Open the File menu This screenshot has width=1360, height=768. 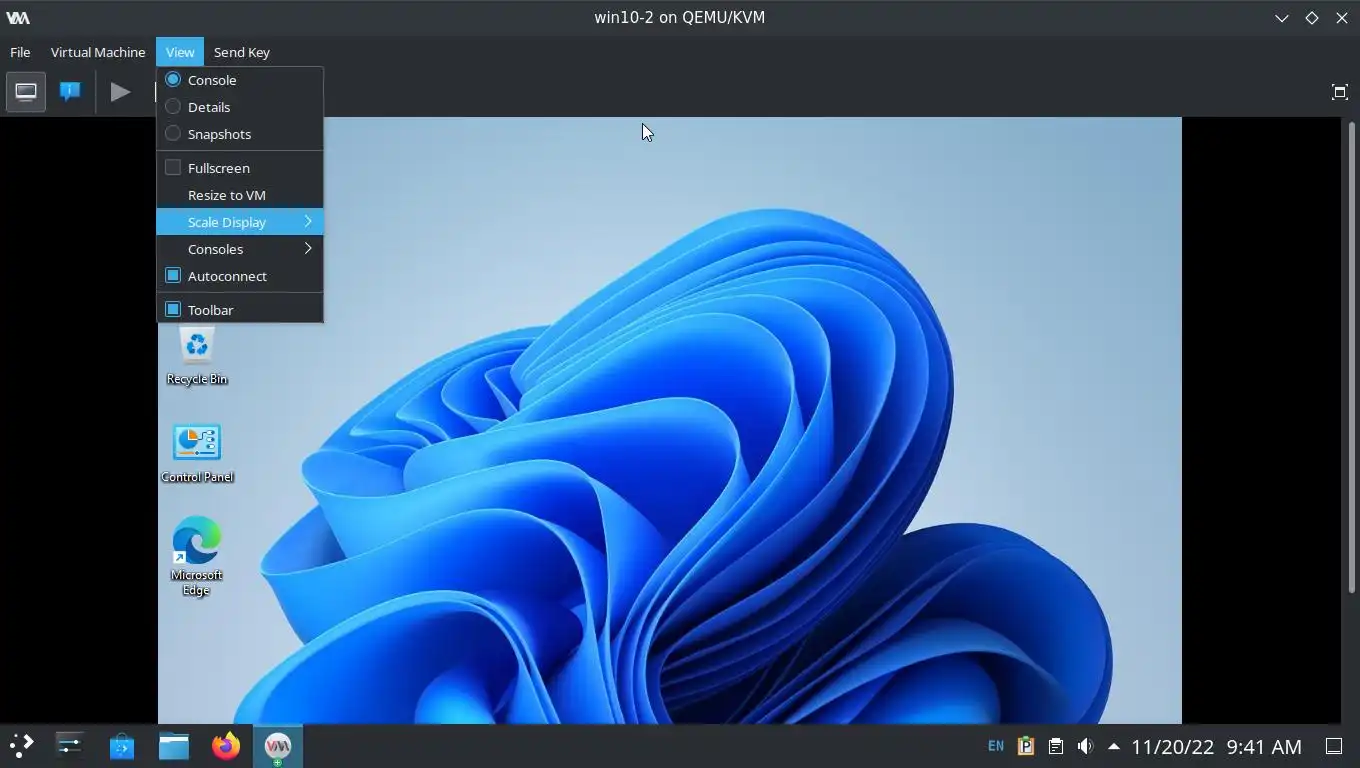[x=20, y=52]
